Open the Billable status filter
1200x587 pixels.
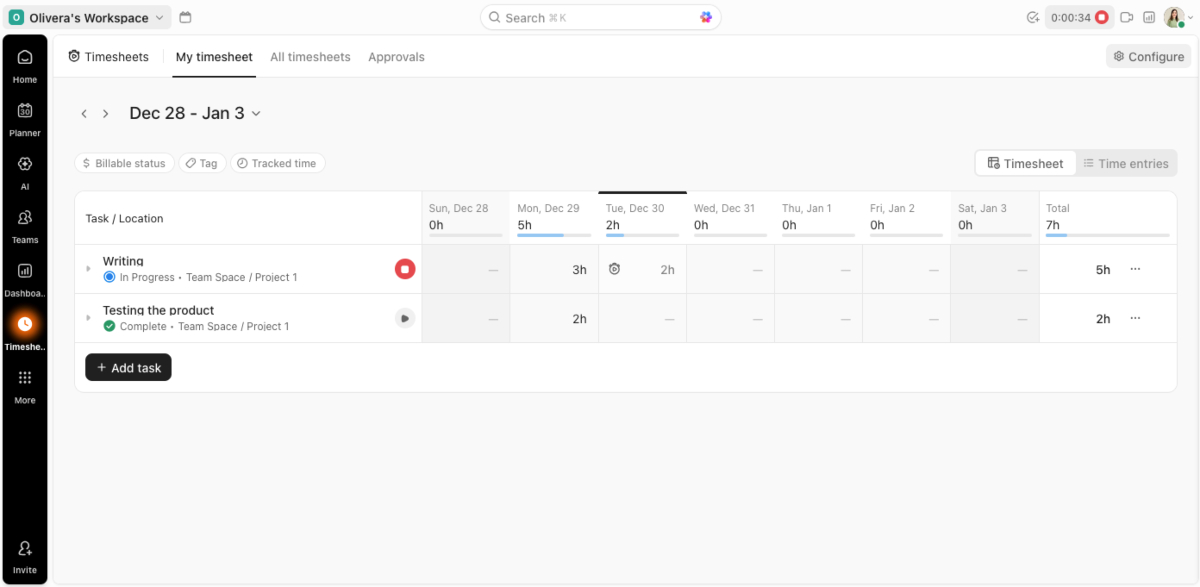(124, 163)
